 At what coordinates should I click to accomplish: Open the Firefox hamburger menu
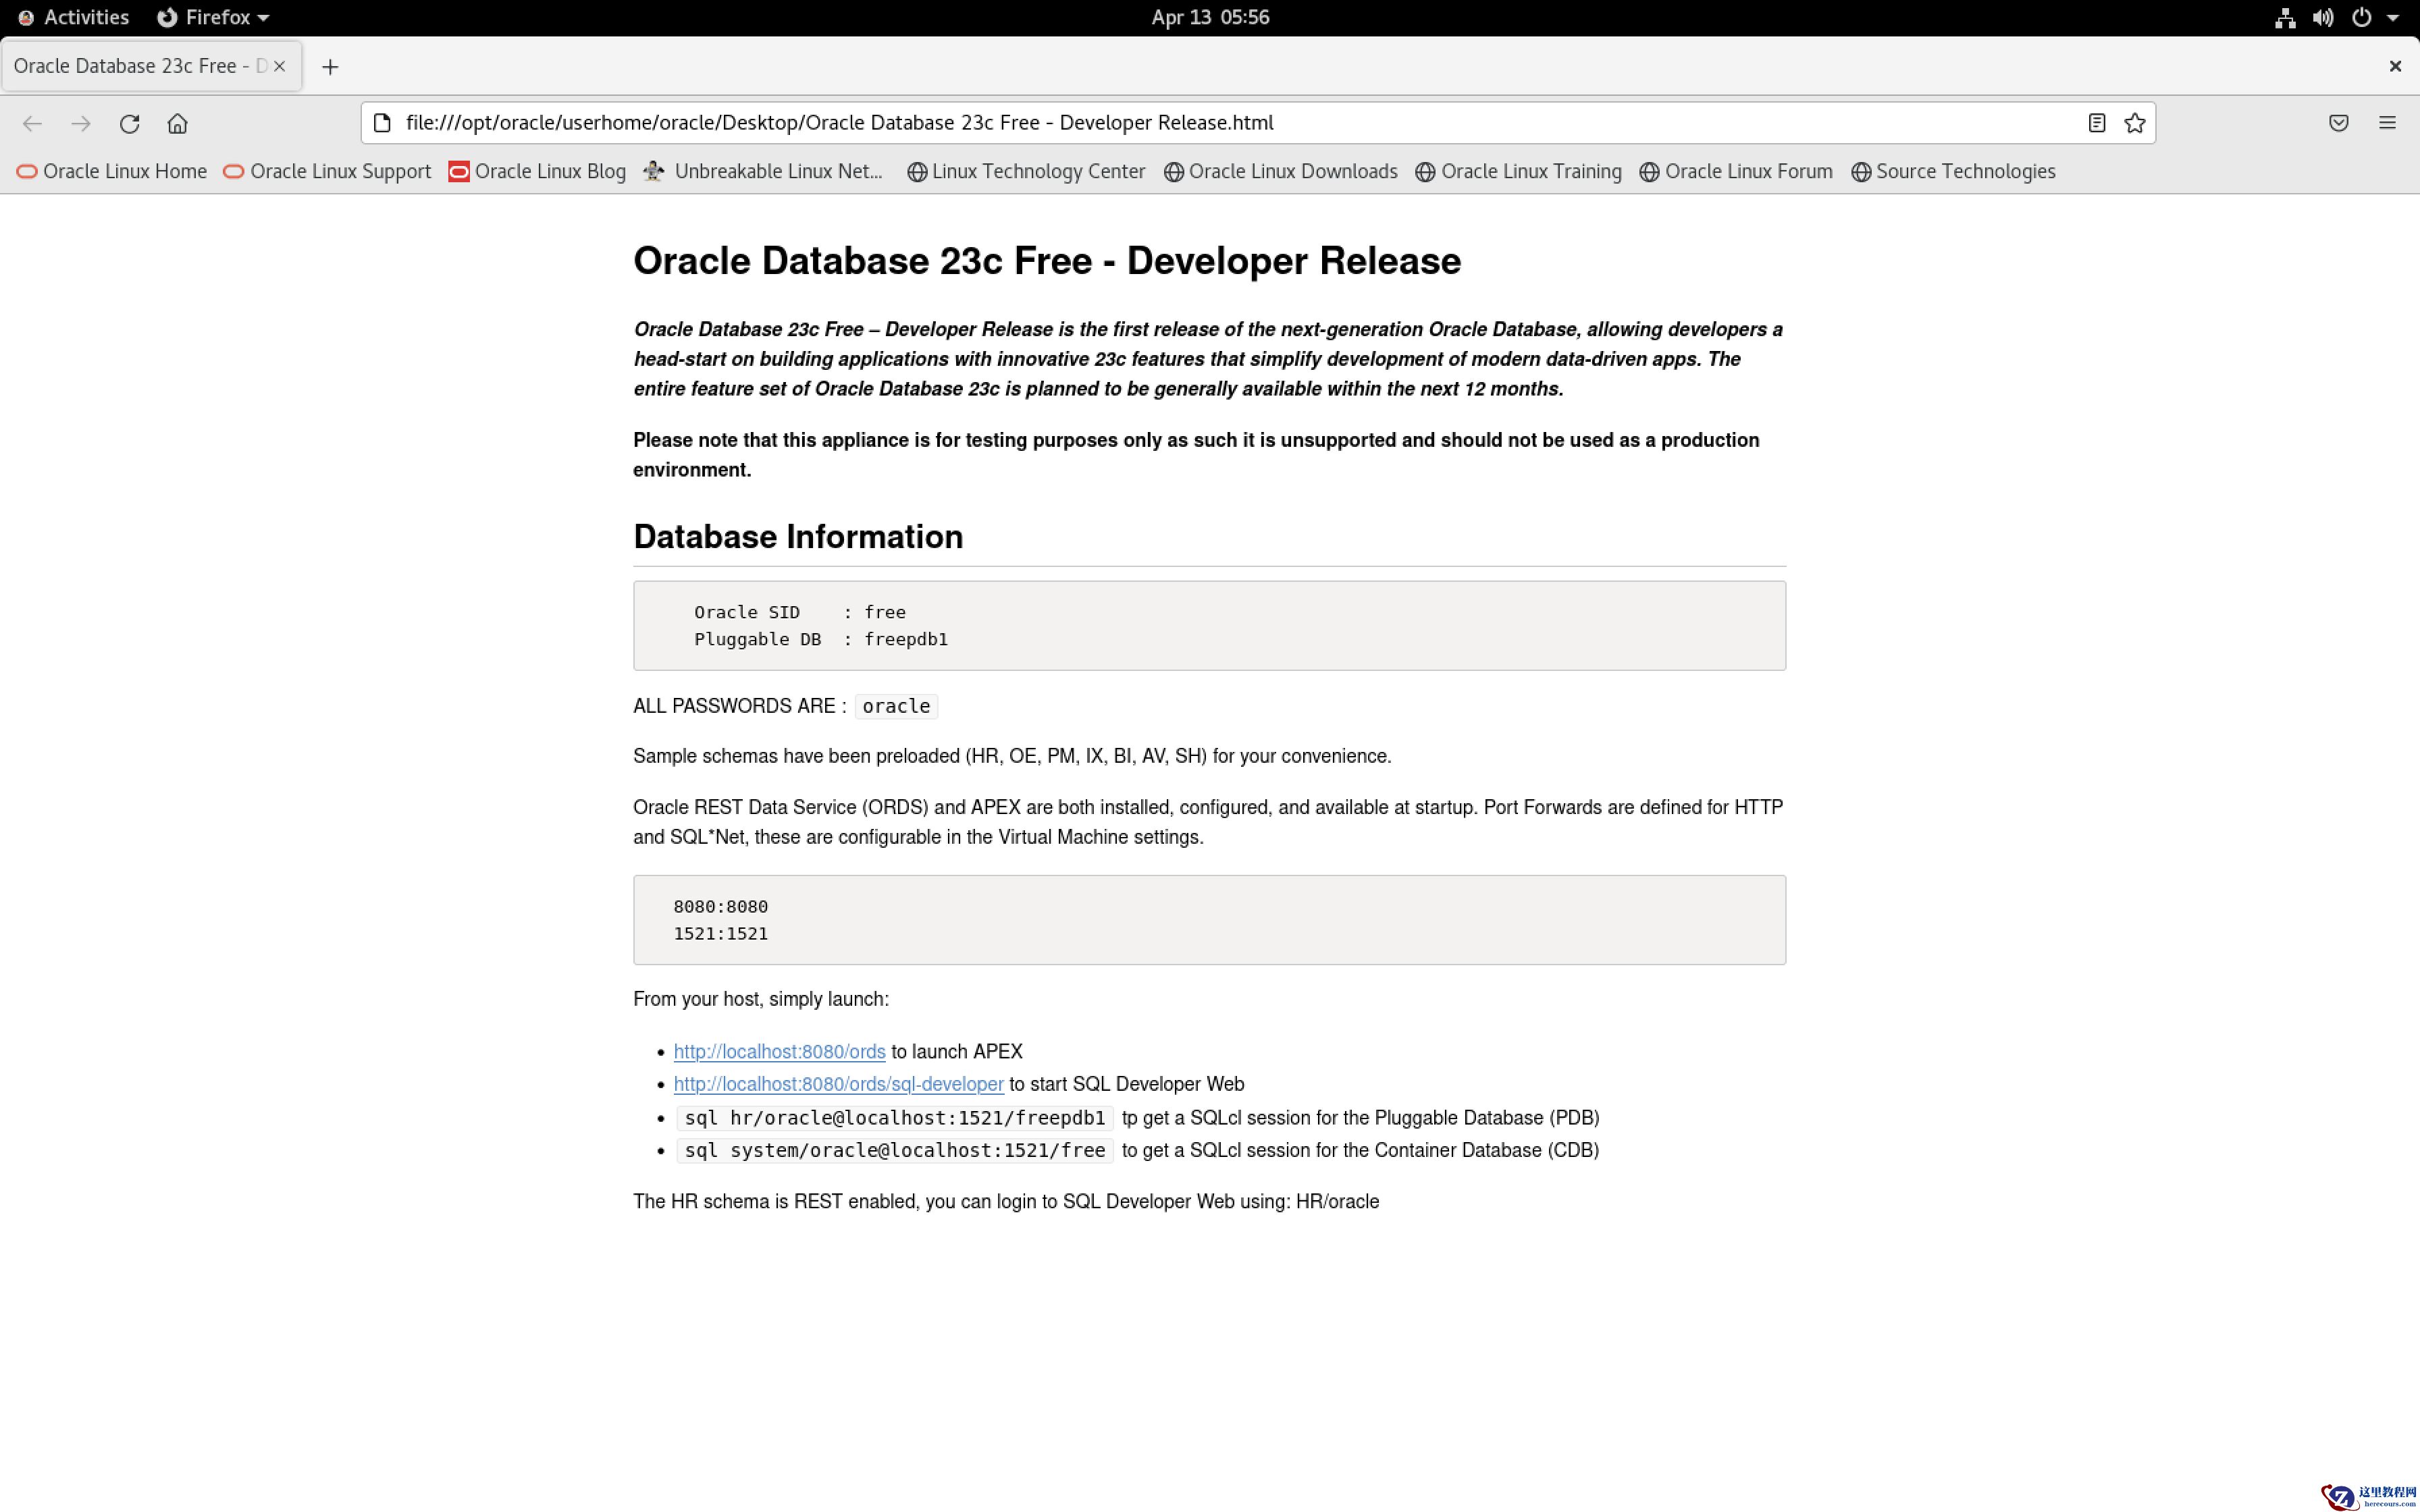tap(2386, 123)
